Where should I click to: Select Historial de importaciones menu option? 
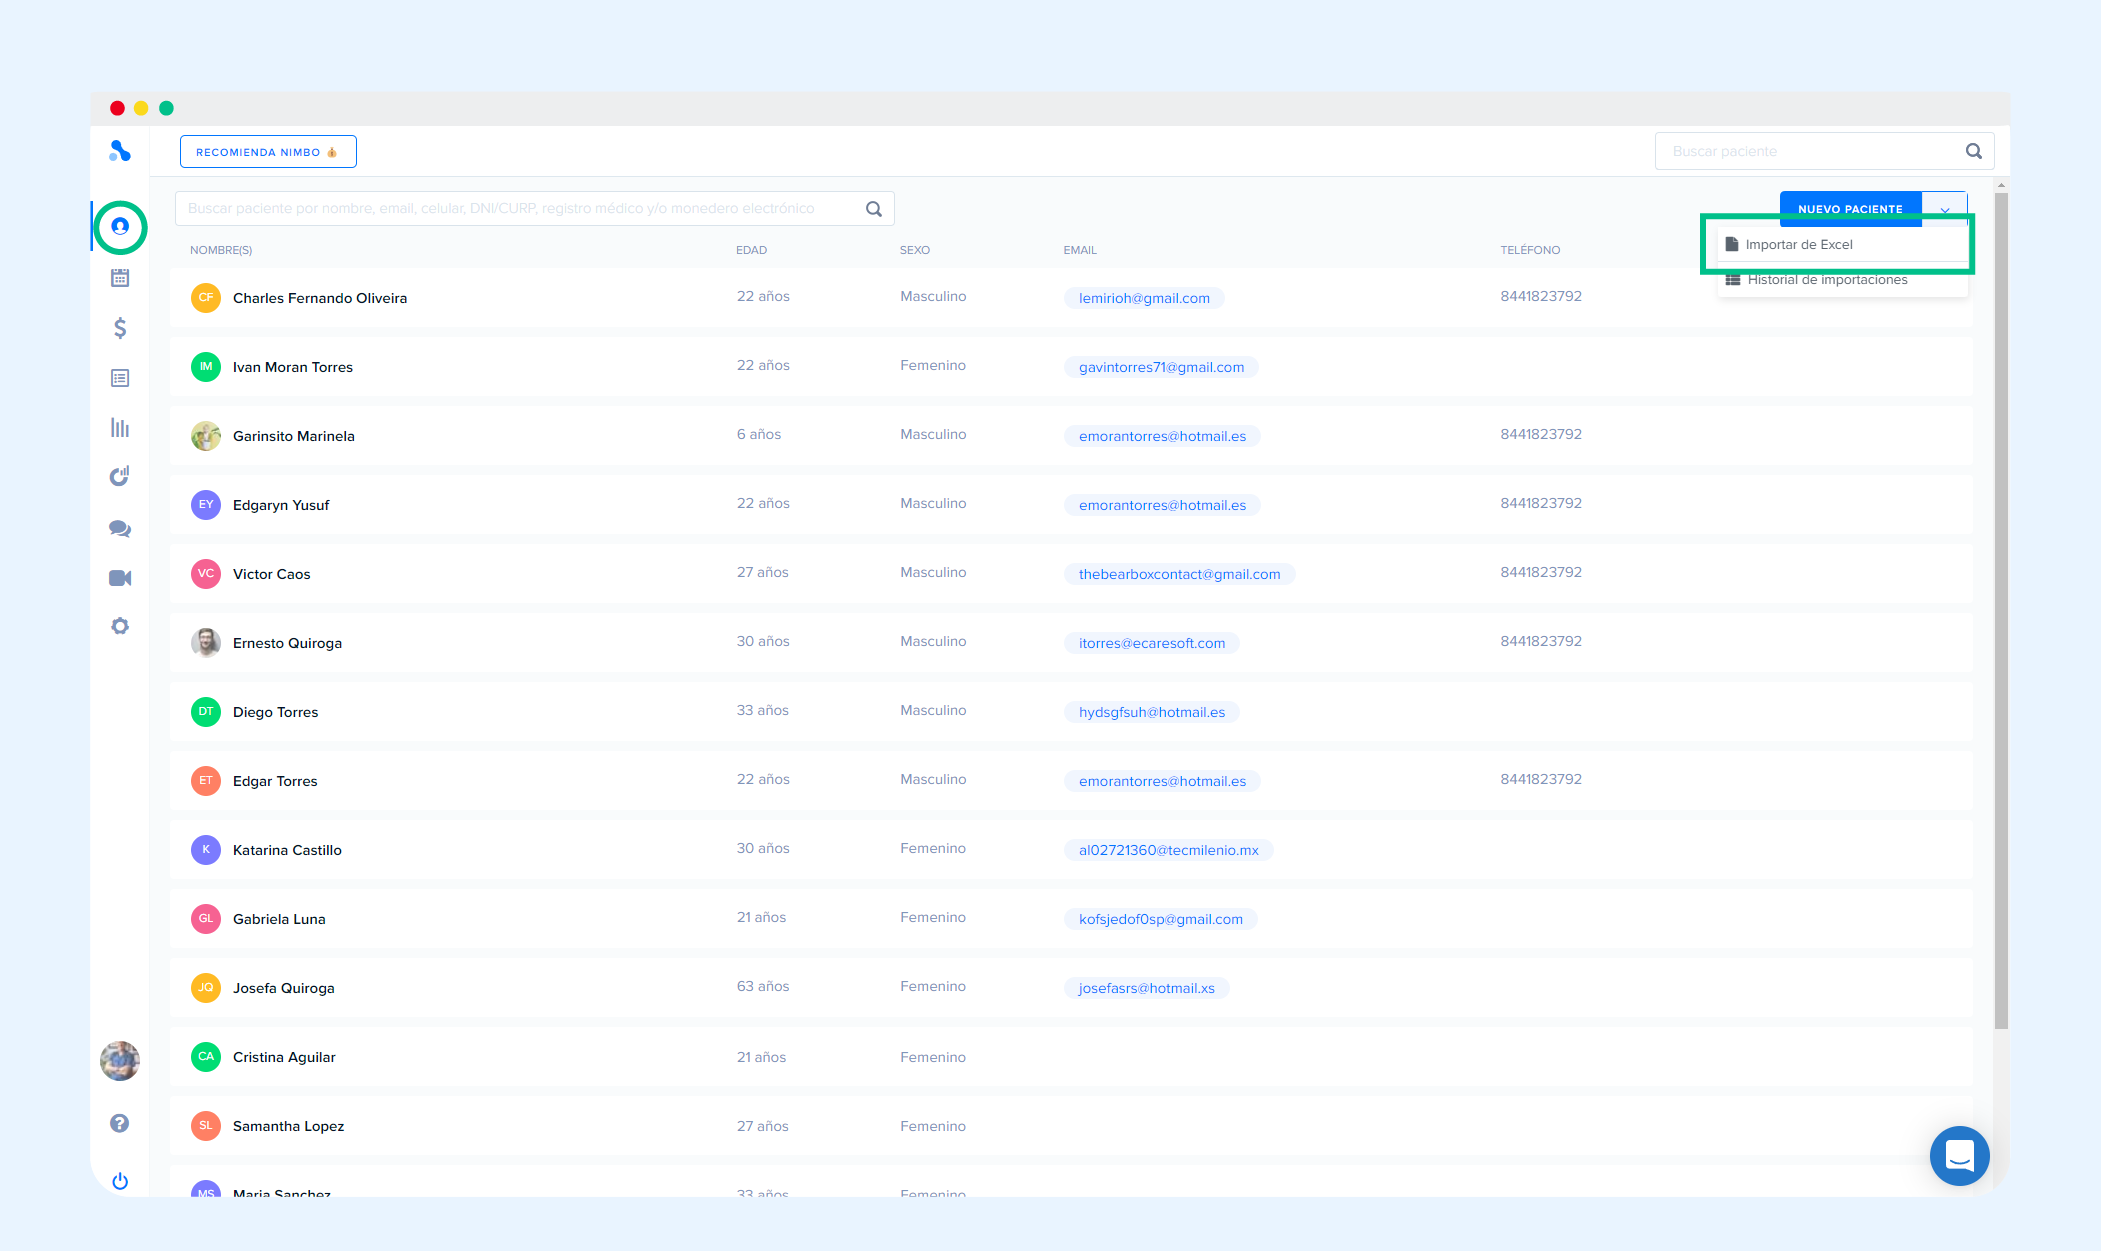pos(1826,280)
